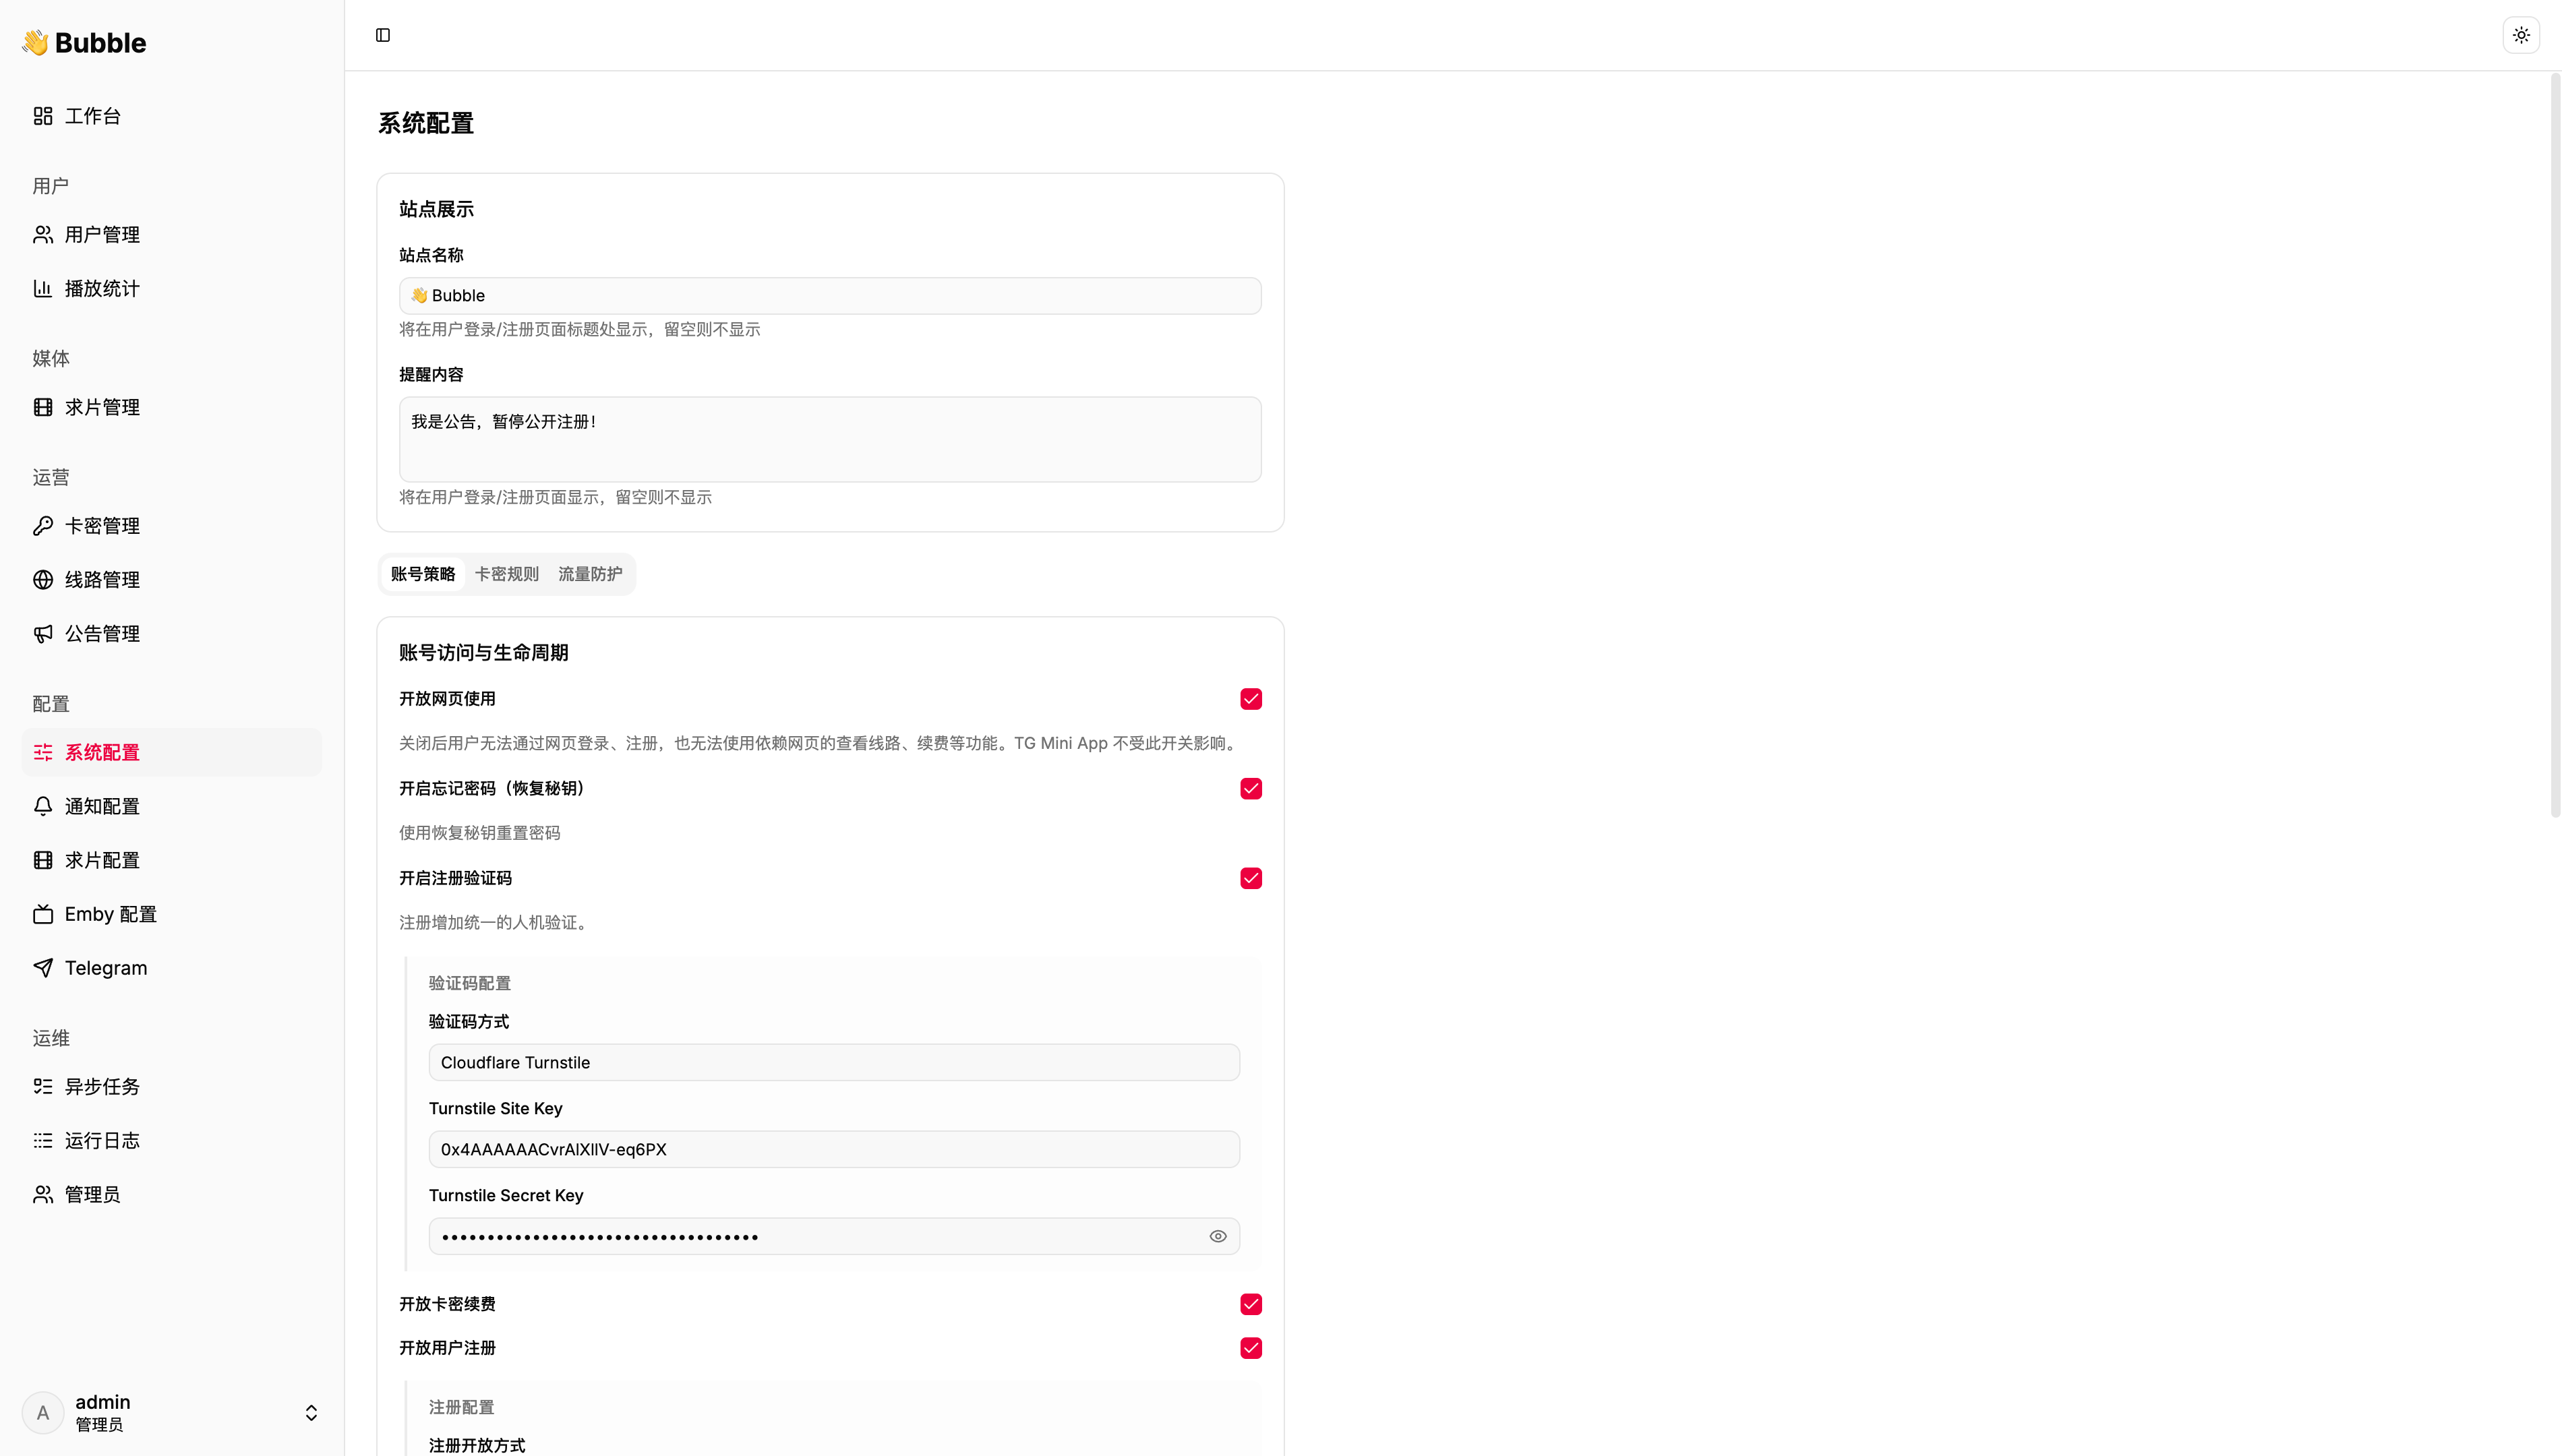Expand admin account menu chevron
This screenshot has width=2562, height=1456.
(x=311, y=1412)
